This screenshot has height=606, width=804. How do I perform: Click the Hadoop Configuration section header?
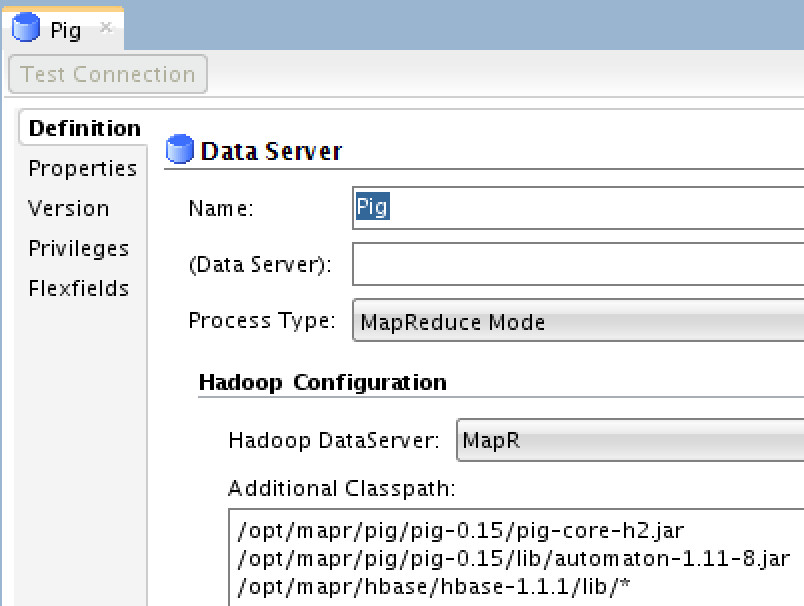pyautogui.click(x=323, y=382)
